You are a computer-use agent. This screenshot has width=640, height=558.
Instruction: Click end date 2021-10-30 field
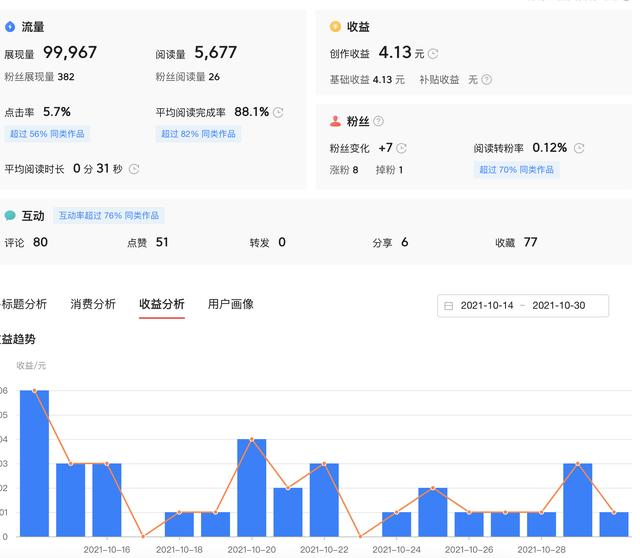click(559, 305)
